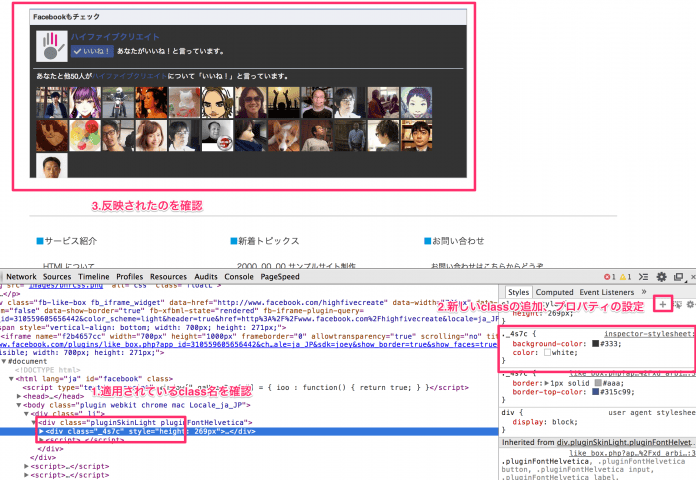
Task: Toggle element state icon in Styles pane
Action: (x=678, y=304)
